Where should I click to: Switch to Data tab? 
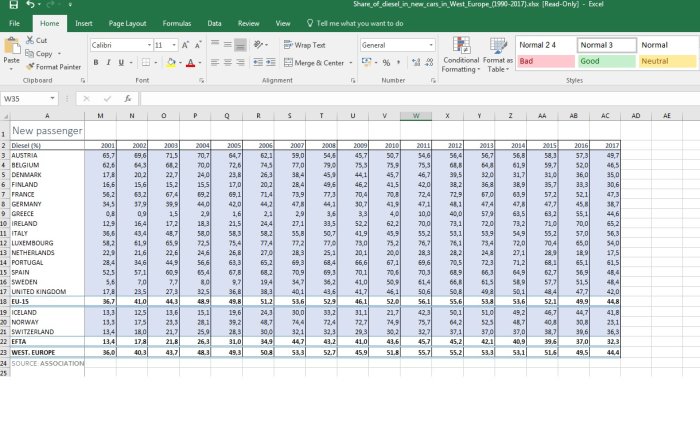pyautogui.click(x=214, y=23)
